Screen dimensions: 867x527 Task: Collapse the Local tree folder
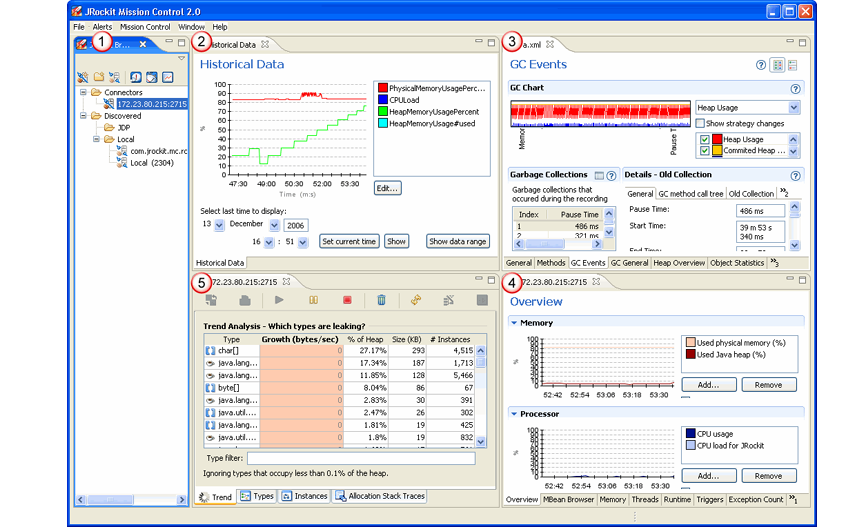[96, 139]
